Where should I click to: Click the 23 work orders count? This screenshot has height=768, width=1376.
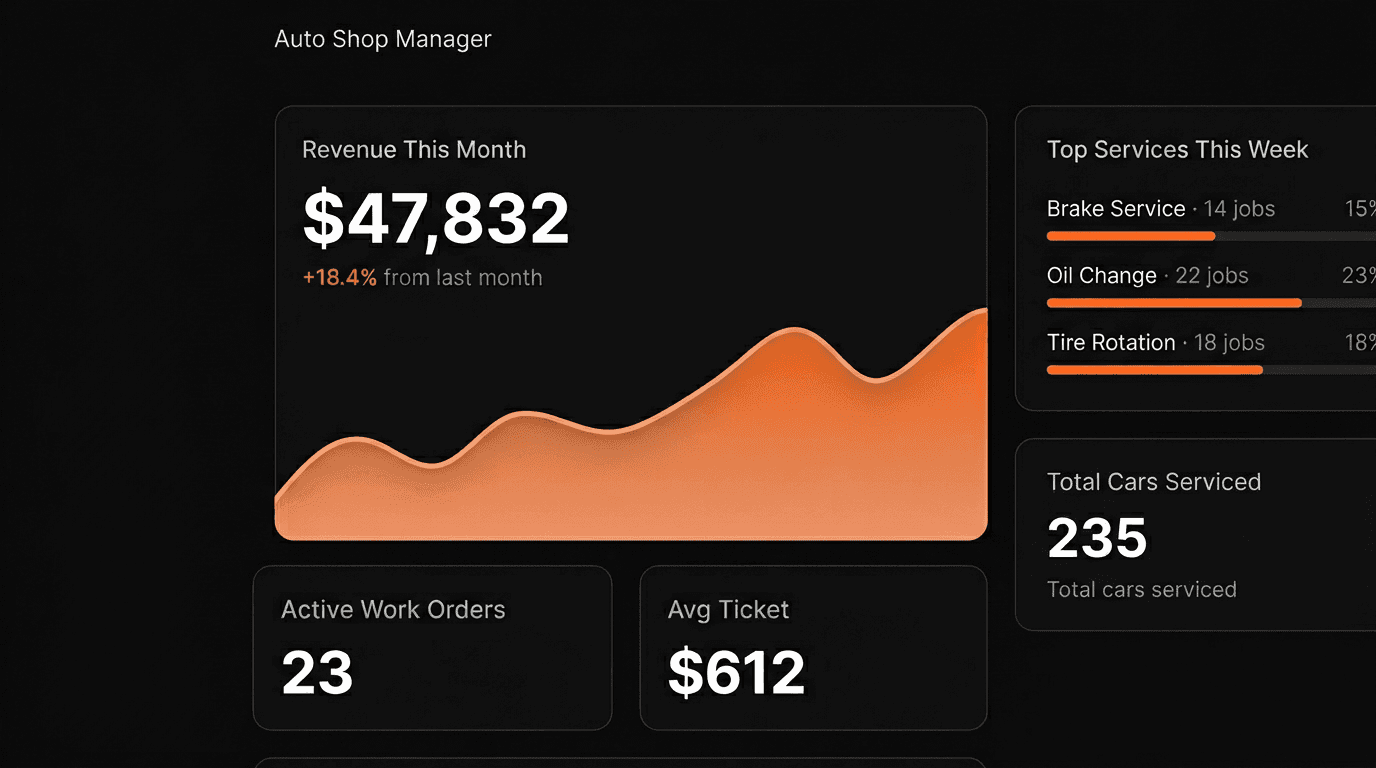[316, 672]
